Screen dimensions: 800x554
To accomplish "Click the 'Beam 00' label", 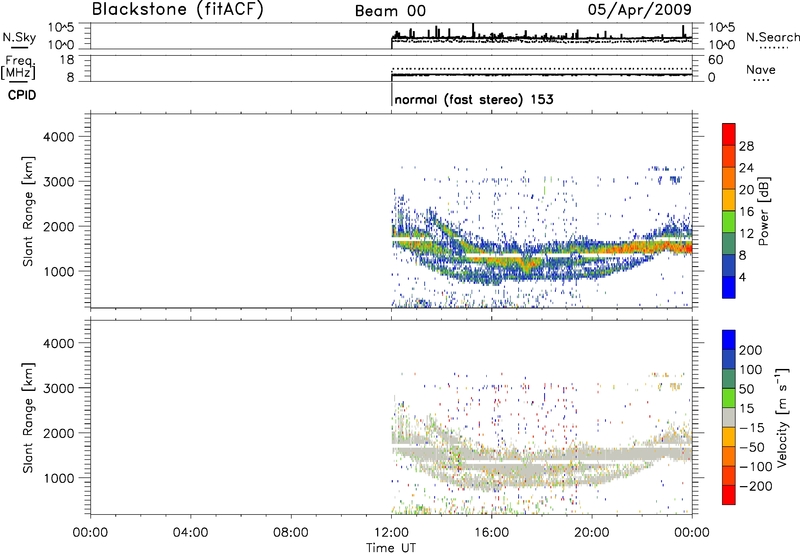I will [390, 11].
